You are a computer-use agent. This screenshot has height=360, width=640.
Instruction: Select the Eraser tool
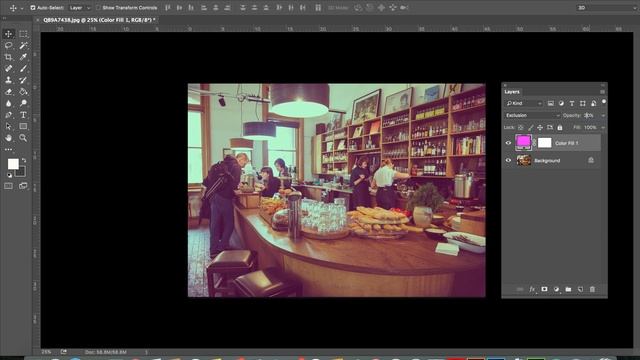pos(9,92)
